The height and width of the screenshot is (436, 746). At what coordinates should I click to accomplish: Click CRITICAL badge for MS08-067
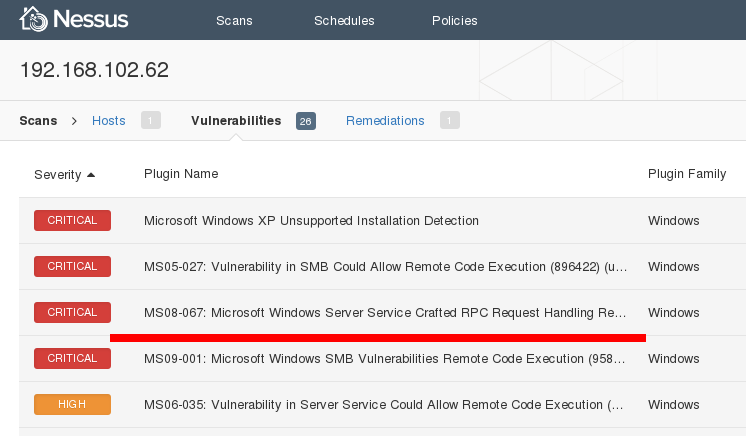(x=72, y=312)
